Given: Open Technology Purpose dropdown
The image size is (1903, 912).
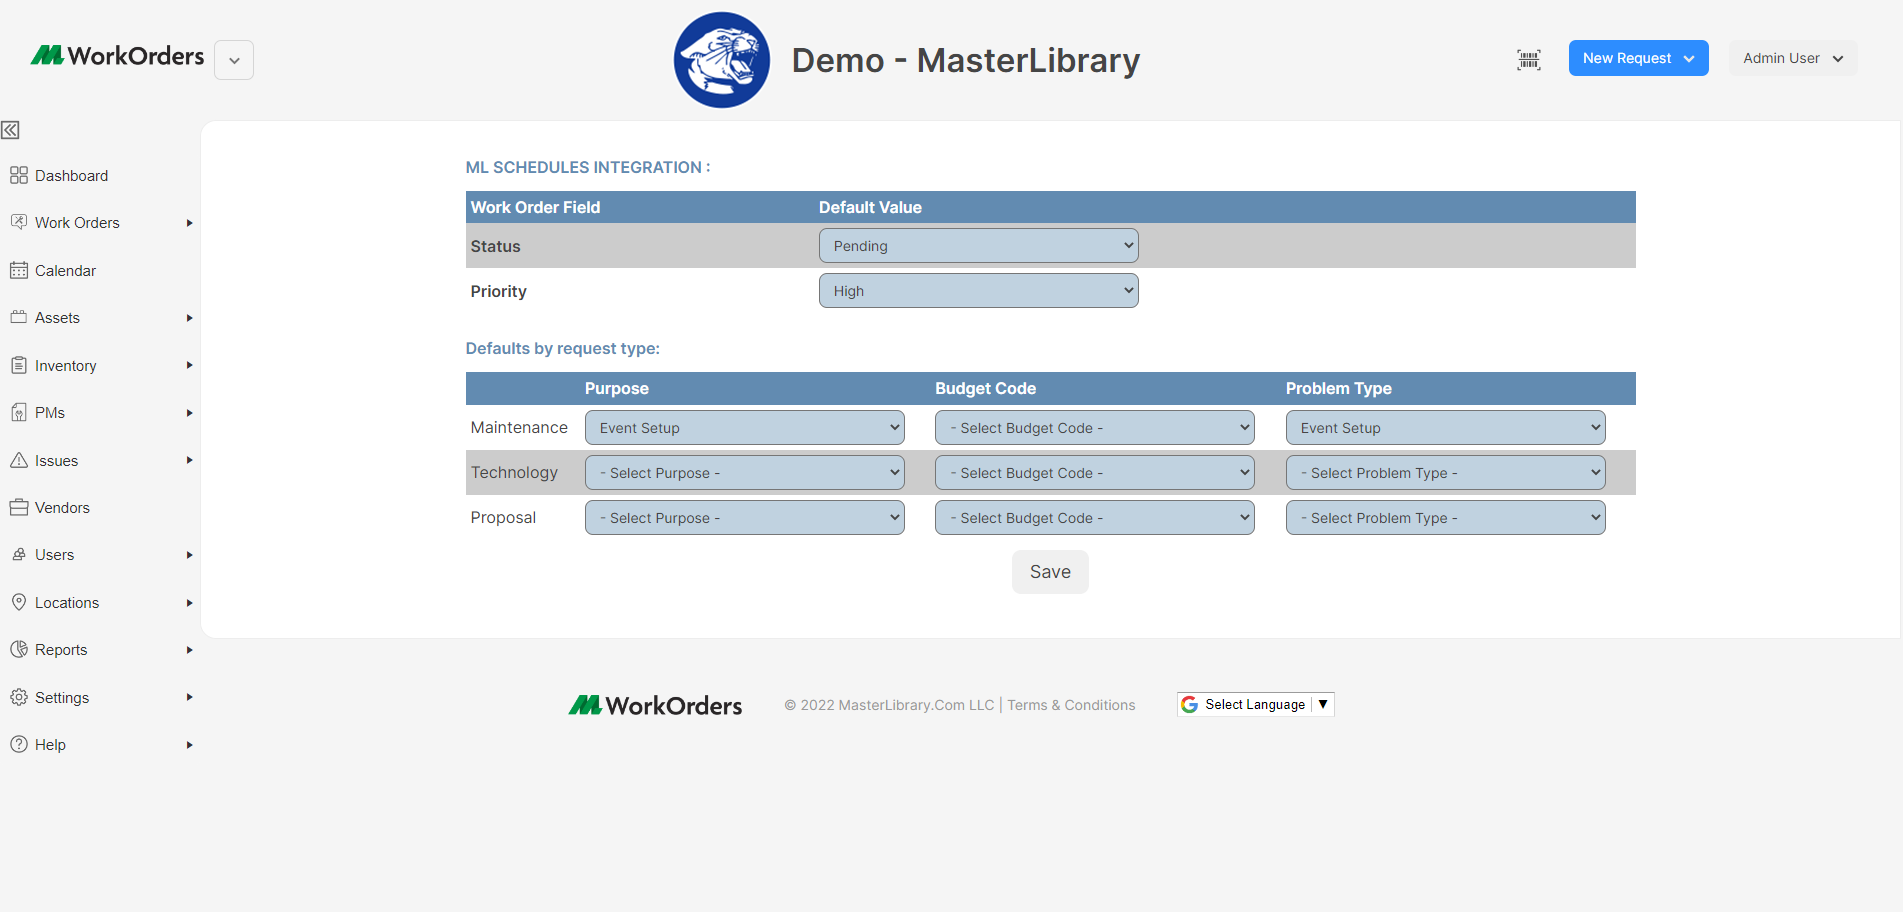Looking at the screenshot, I should pos(744,473).
